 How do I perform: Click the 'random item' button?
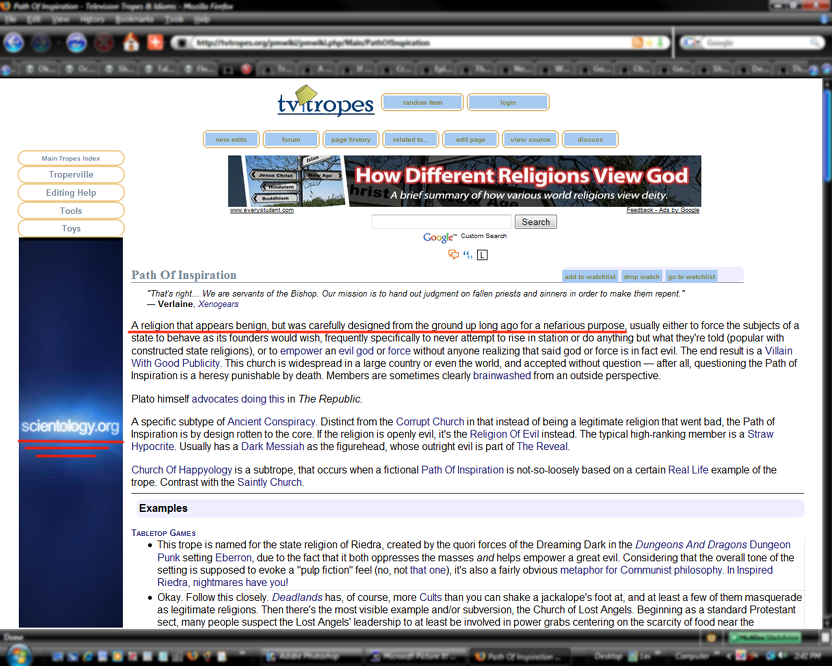click(422, 103)
